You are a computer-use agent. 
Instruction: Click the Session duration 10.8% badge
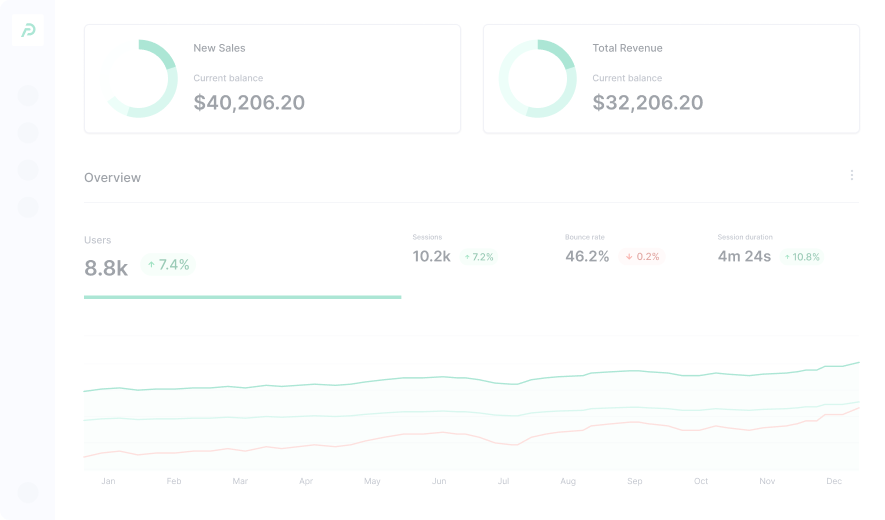[x=802, y=257]
